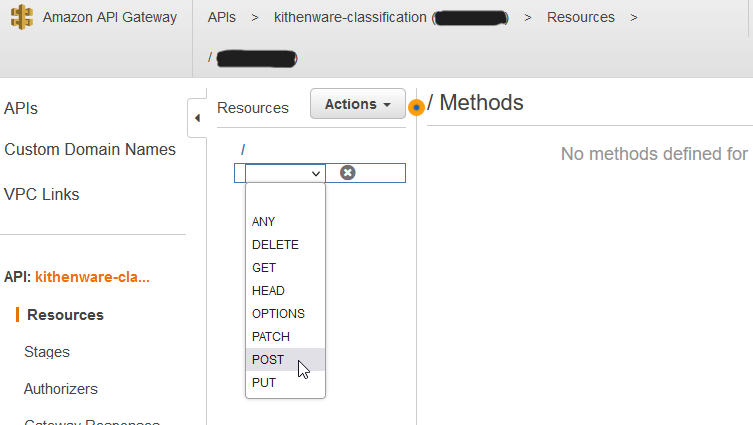753x425 pixels.
Task: Open the Actions dropdown button
Action: (x=358, y=104)
